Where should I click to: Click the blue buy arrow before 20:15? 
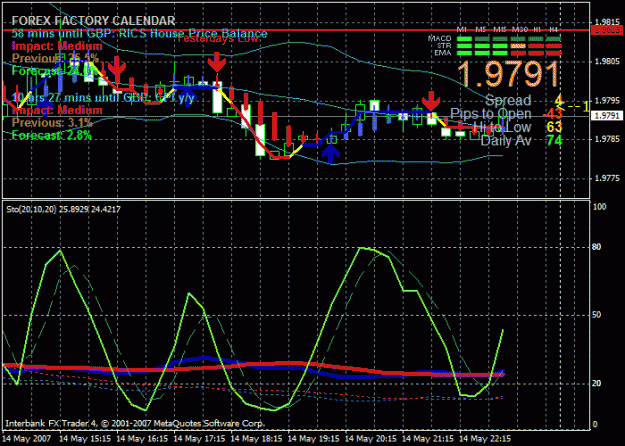click(x=331, y=153)
